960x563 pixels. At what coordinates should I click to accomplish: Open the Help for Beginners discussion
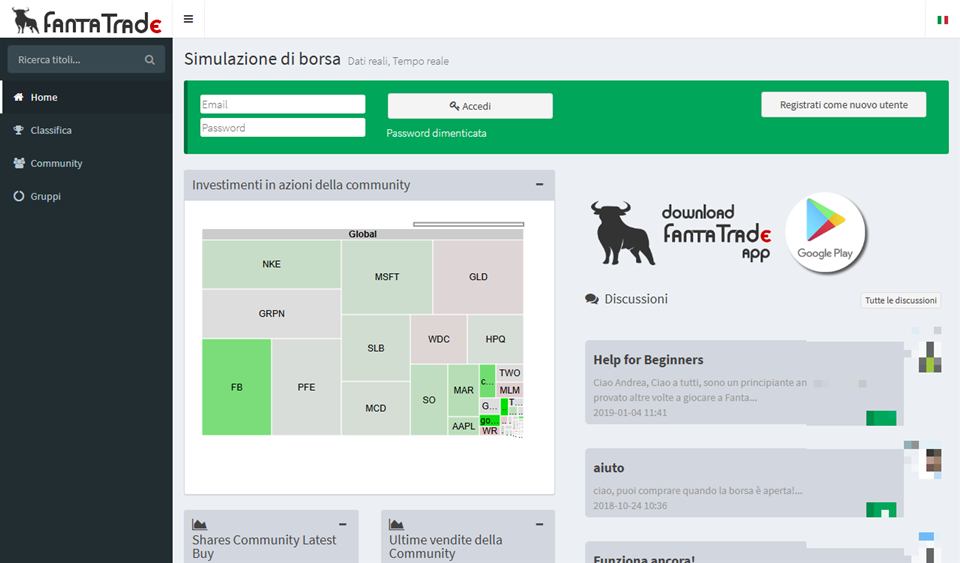pos(648,360)
